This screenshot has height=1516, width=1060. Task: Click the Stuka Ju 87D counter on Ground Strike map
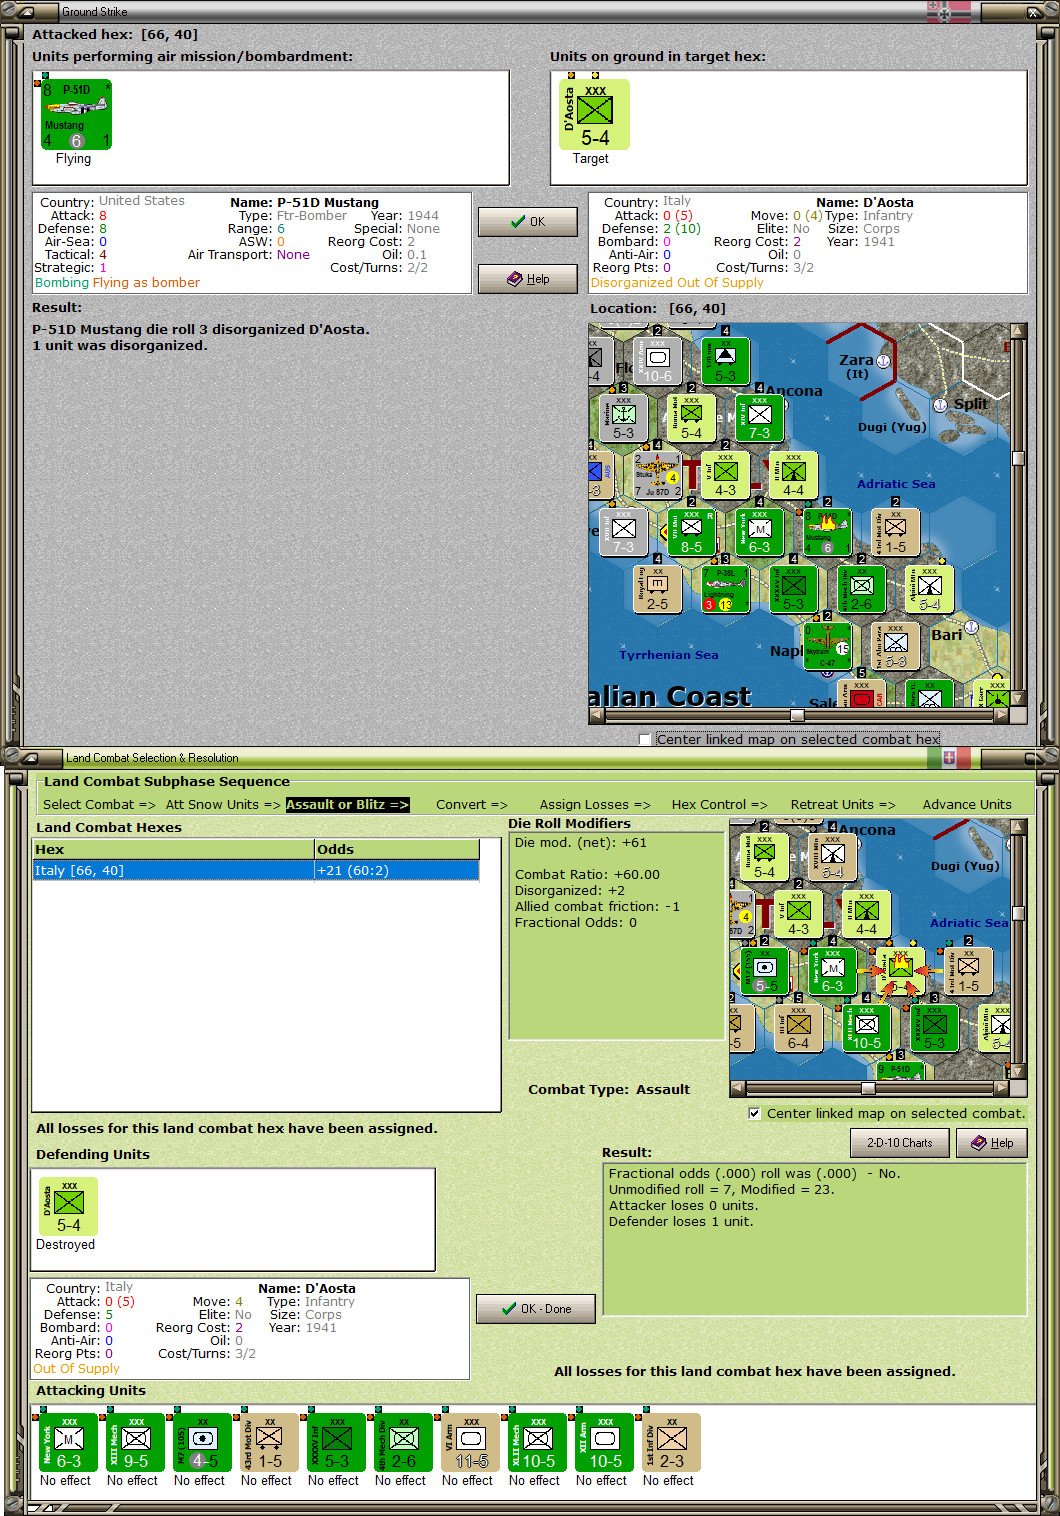pyautogui.click(x=657, y=475)
